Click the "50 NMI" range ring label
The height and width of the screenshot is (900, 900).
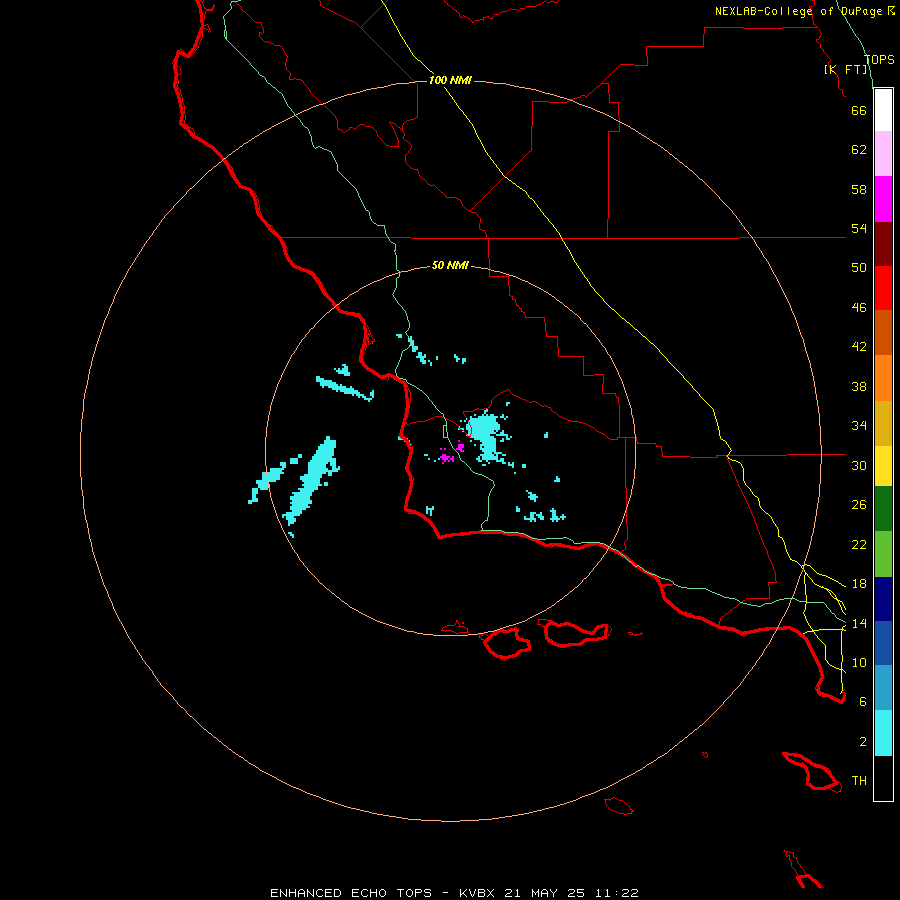pyautogui.click(x=450, y=265)
